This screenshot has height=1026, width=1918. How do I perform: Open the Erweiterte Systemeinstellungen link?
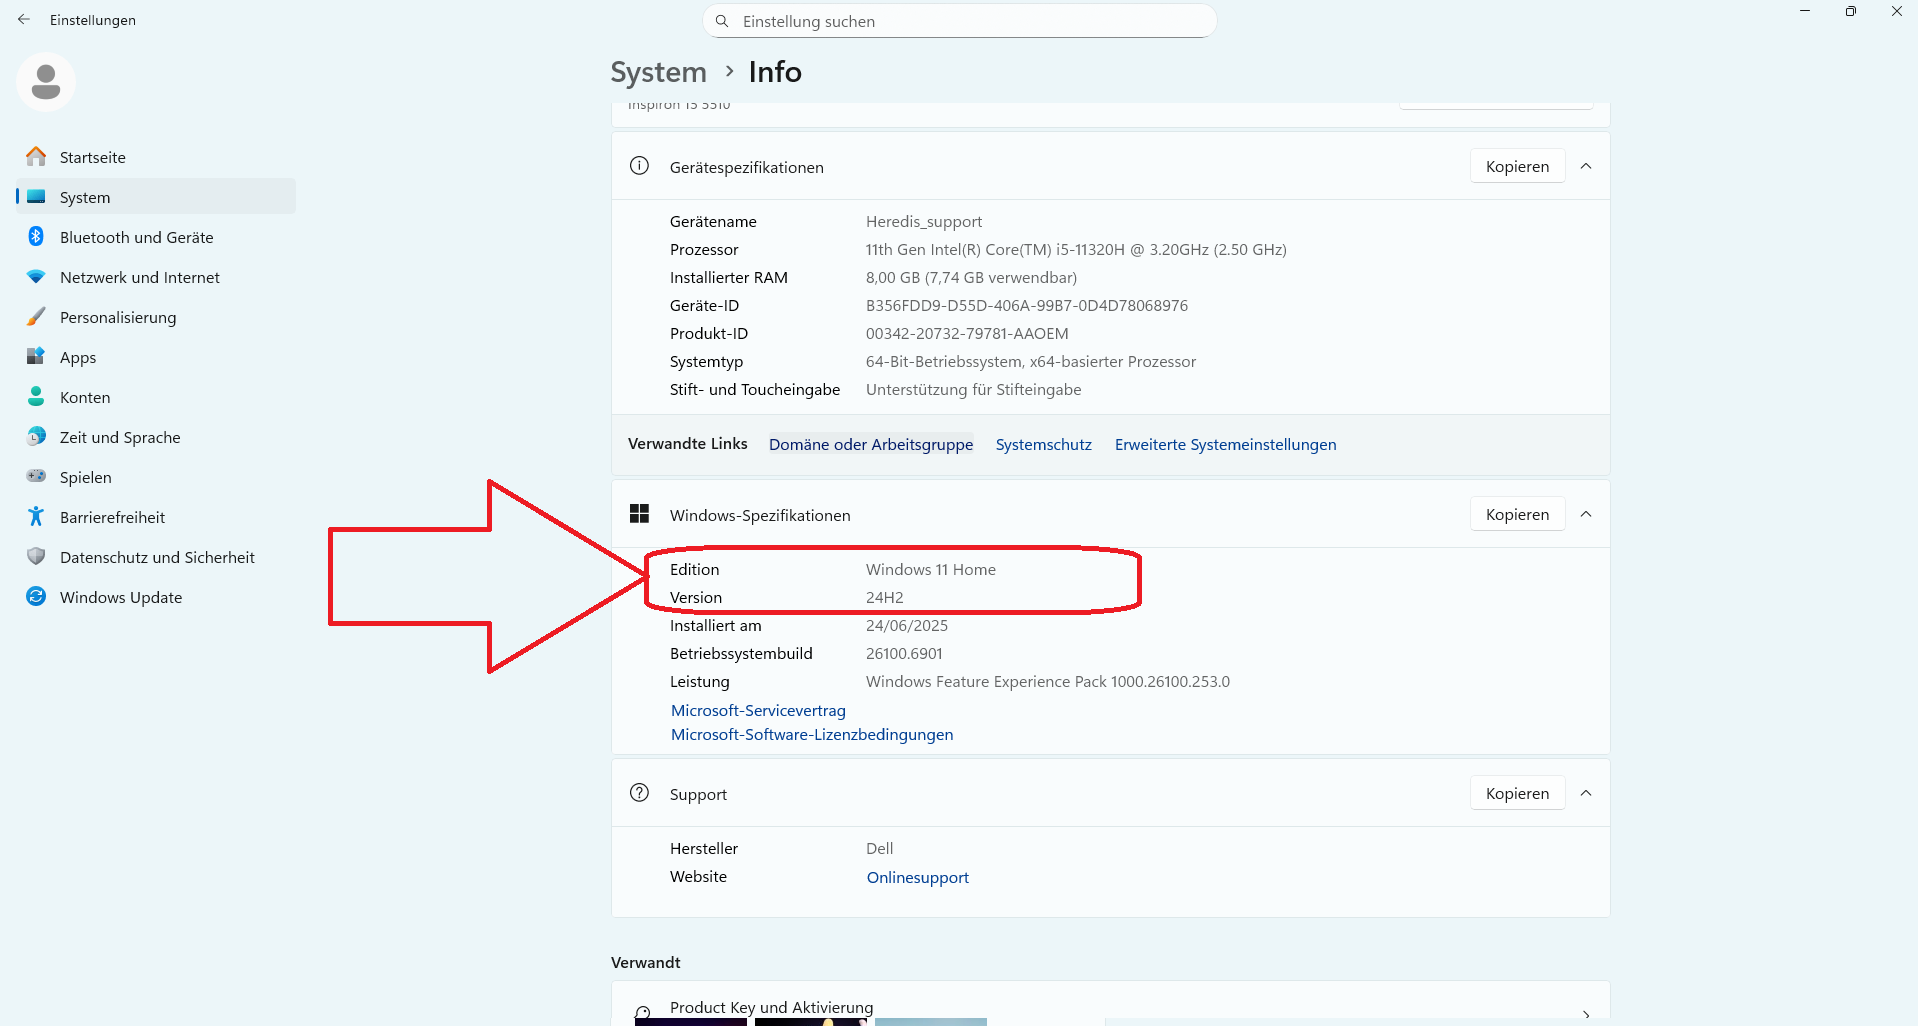pos(1225,444)
